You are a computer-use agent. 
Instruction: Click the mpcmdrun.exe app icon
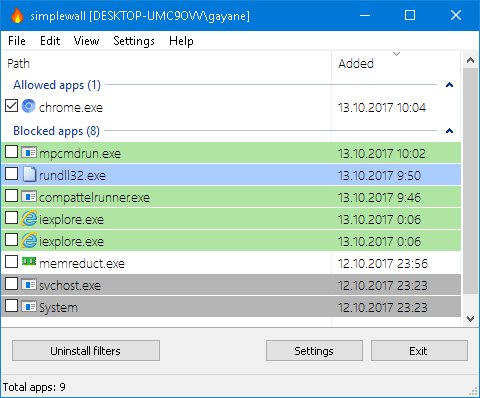click(x=29, y=153)
